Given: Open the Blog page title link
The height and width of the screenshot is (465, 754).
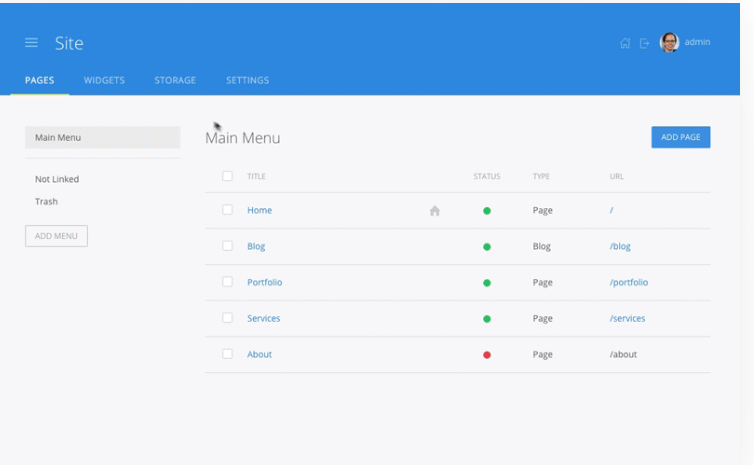Looking at the screenshot, I should (x=256, y=246).
